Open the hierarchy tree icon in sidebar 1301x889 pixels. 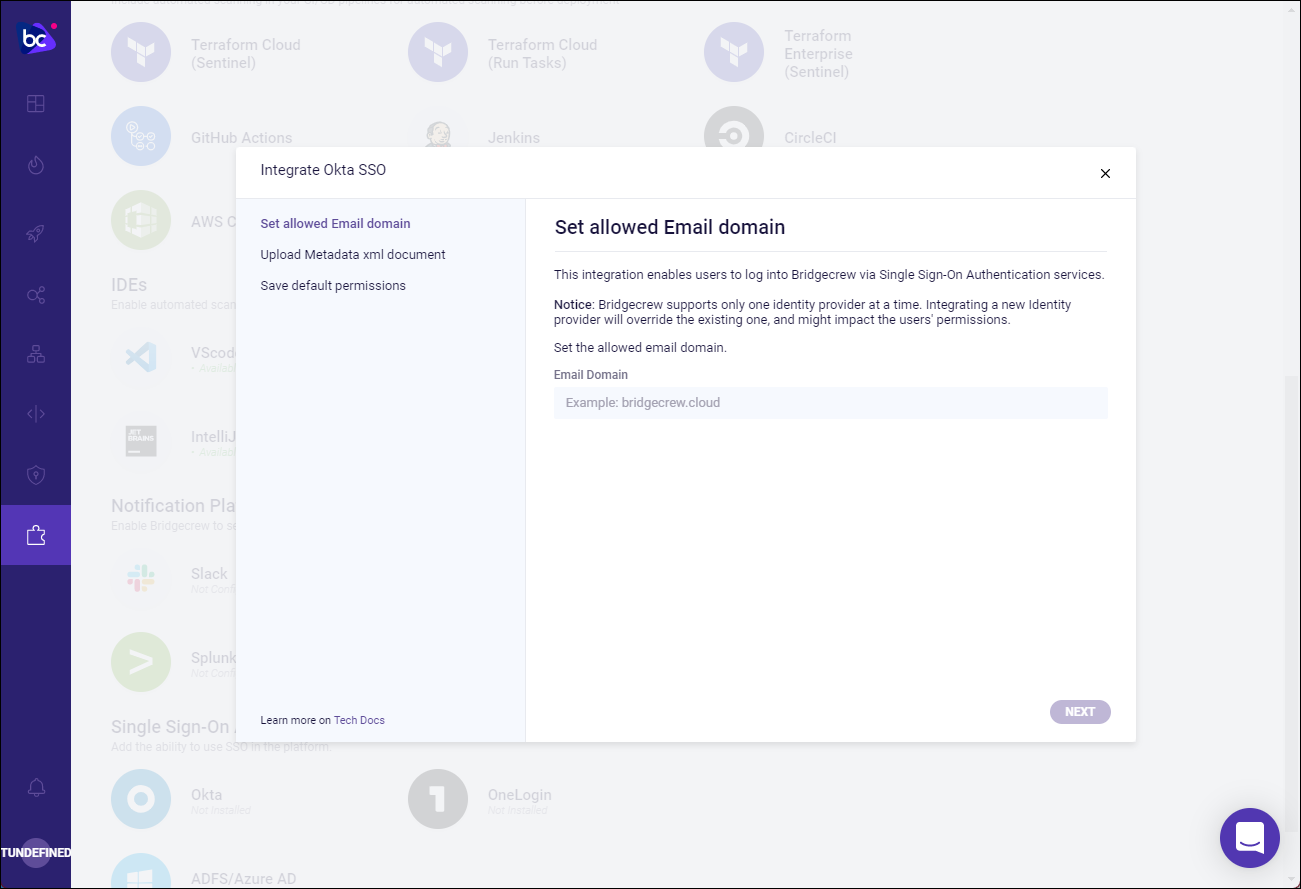[36, 354]
